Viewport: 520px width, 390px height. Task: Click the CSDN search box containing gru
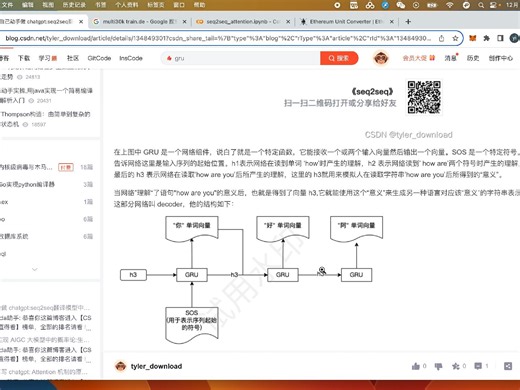coord(240,58)
